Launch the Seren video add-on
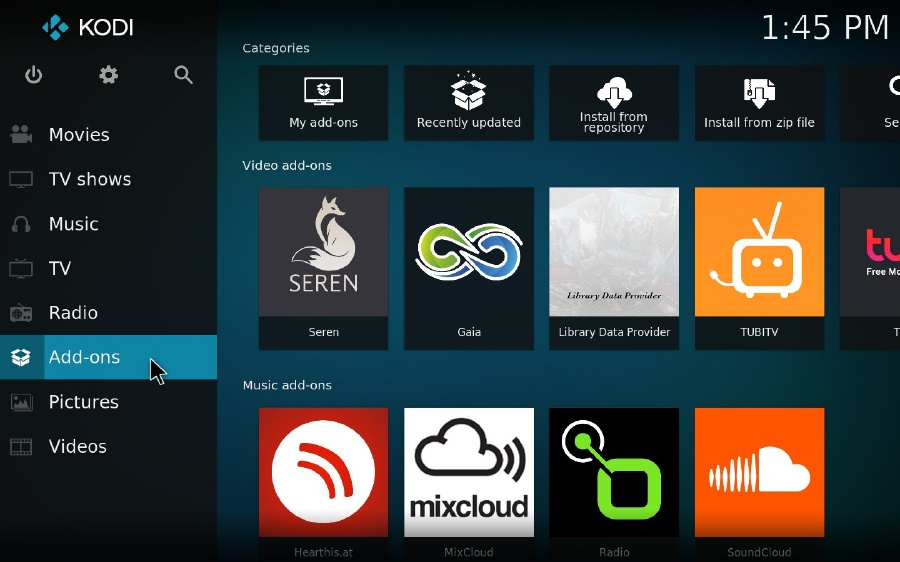The image size is (900, 562). [x=323, y=268]
